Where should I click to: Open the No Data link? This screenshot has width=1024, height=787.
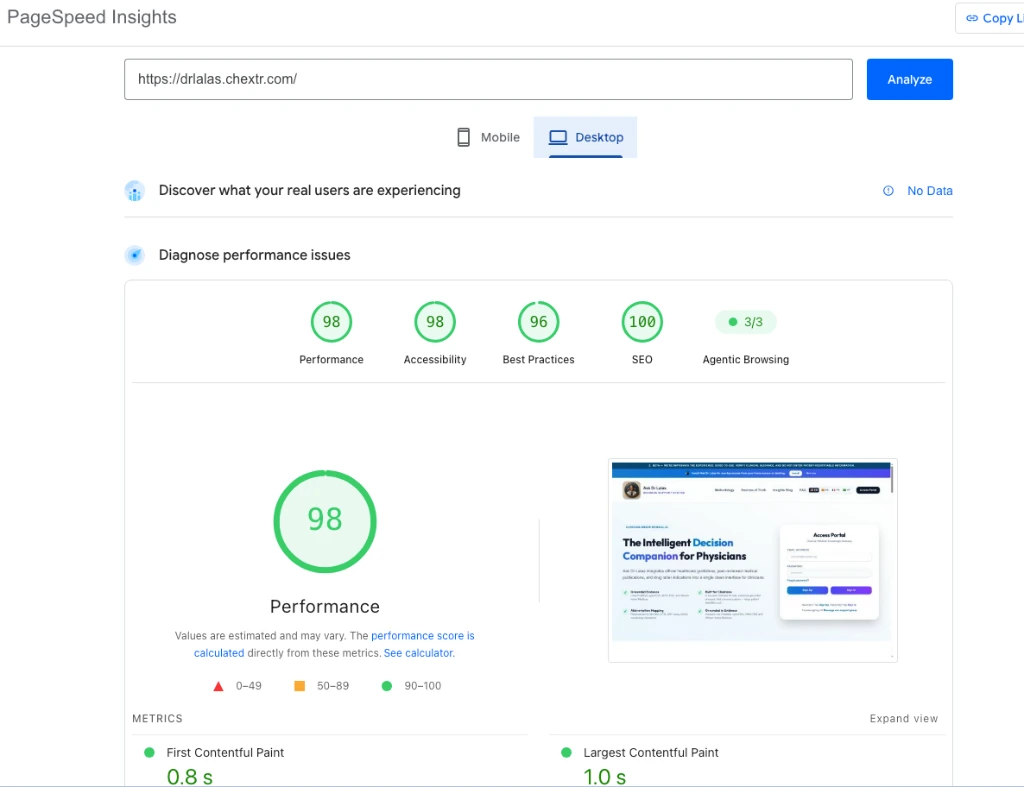[929, 191]
